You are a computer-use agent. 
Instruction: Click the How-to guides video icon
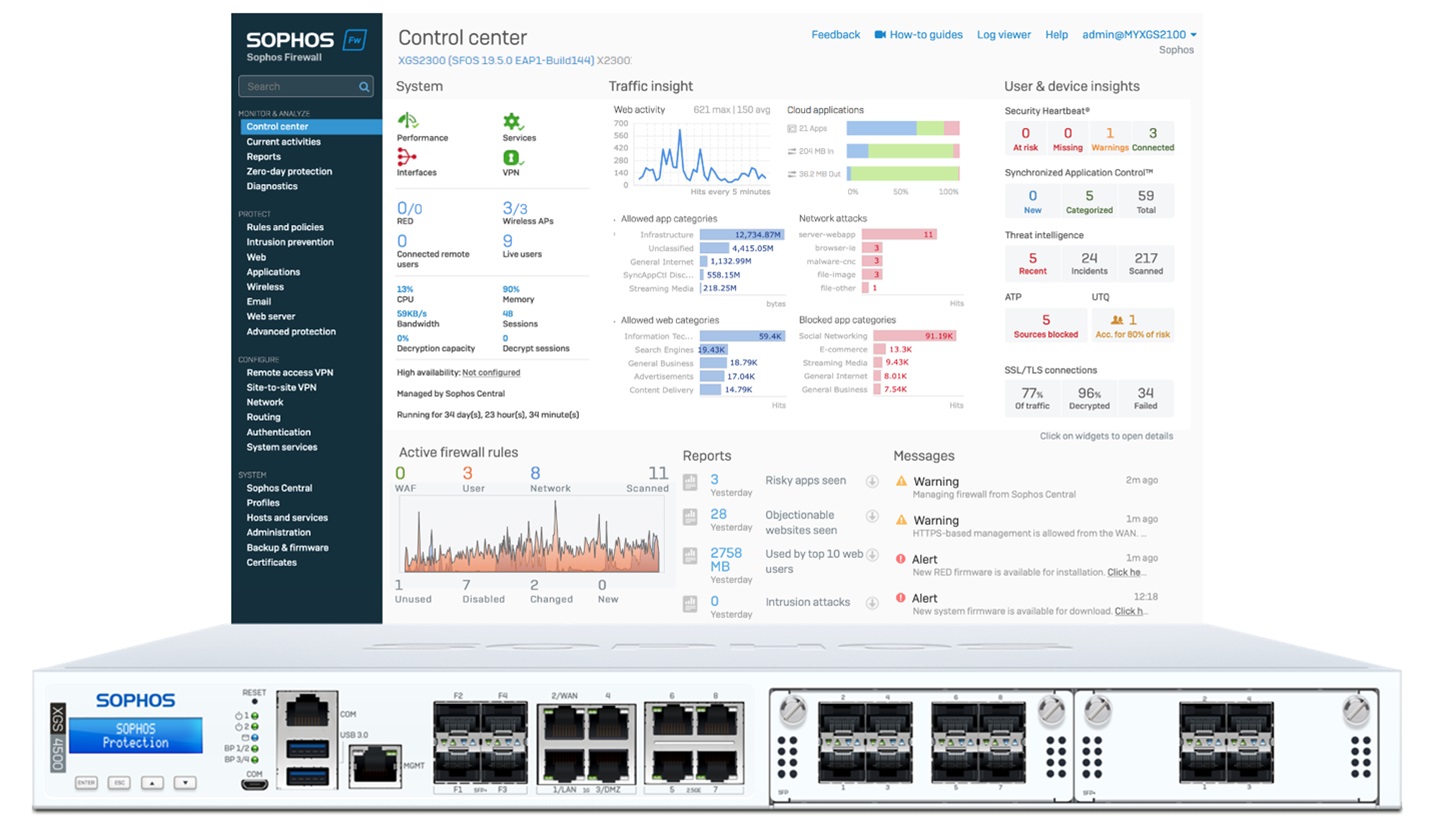[880, 34]
